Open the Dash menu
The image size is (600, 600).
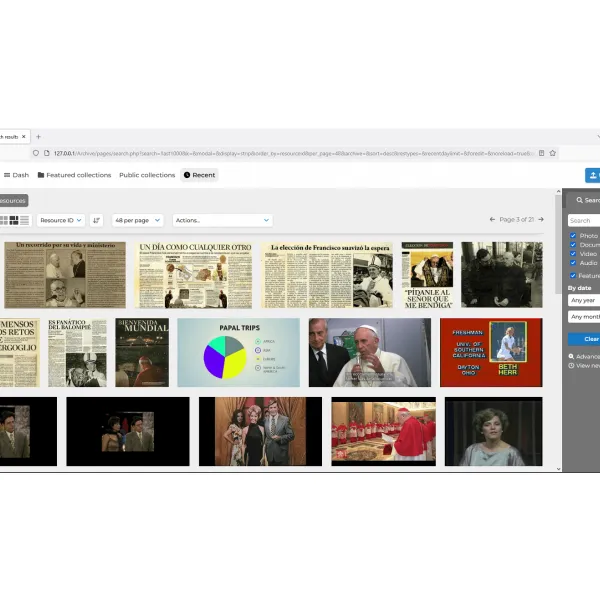(x=16, y=175)
